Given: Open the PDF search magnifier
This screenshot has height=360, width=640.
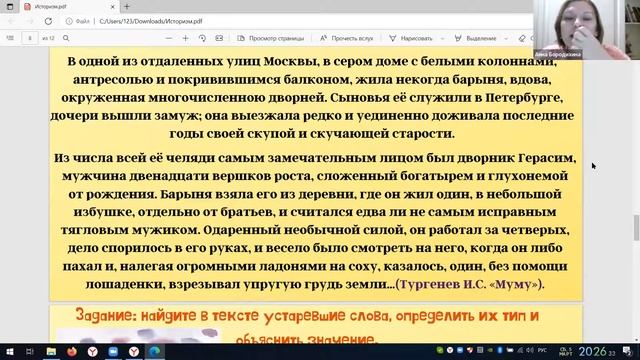Looking at the screenshot, I should [66, 38].
